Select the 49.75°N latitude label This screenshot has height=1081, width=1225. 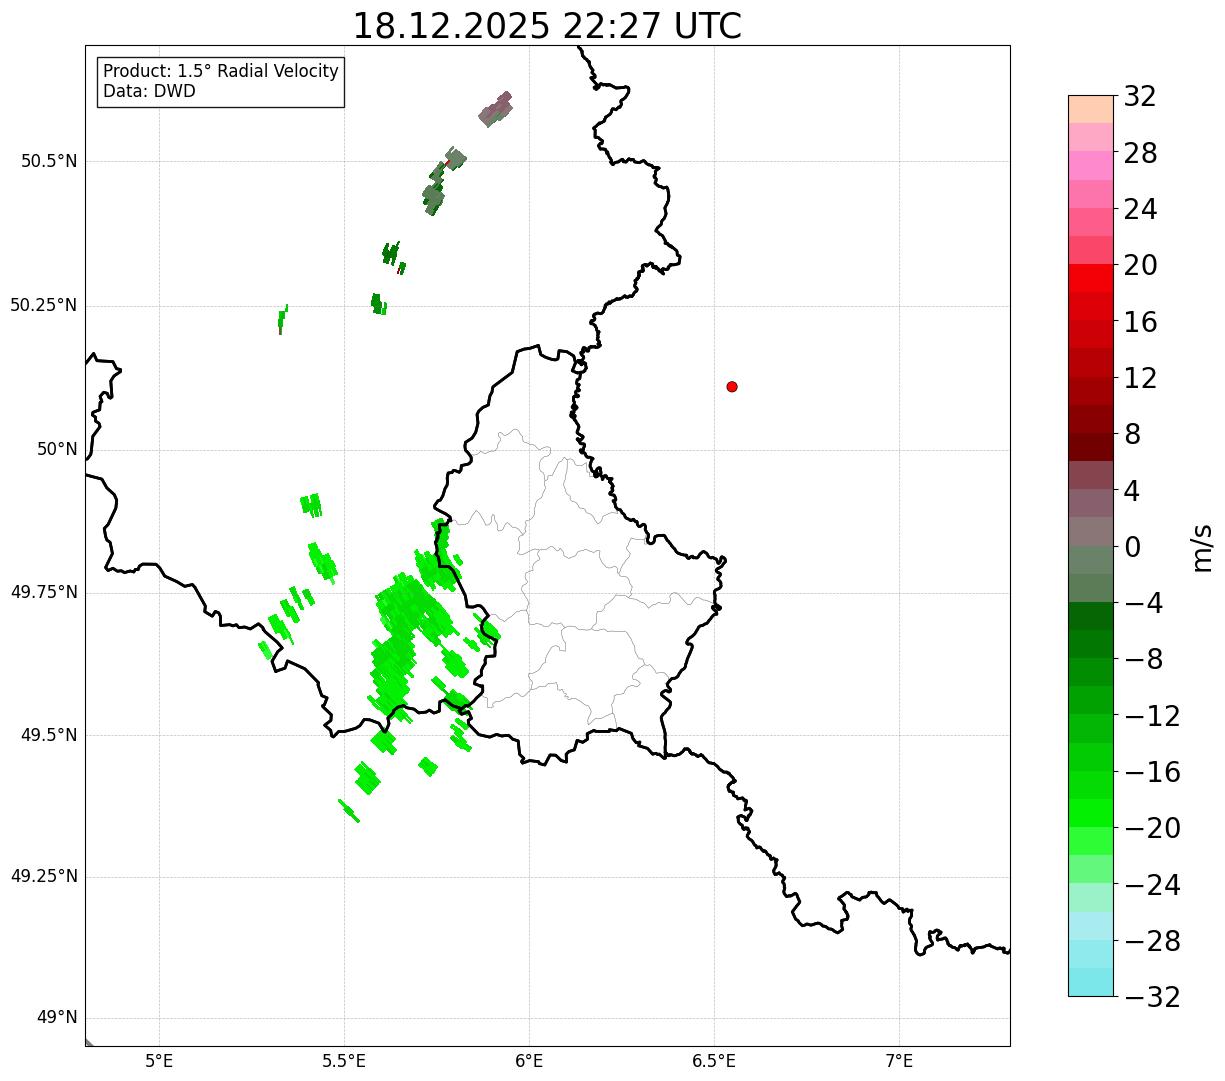[x=43, y=592]
